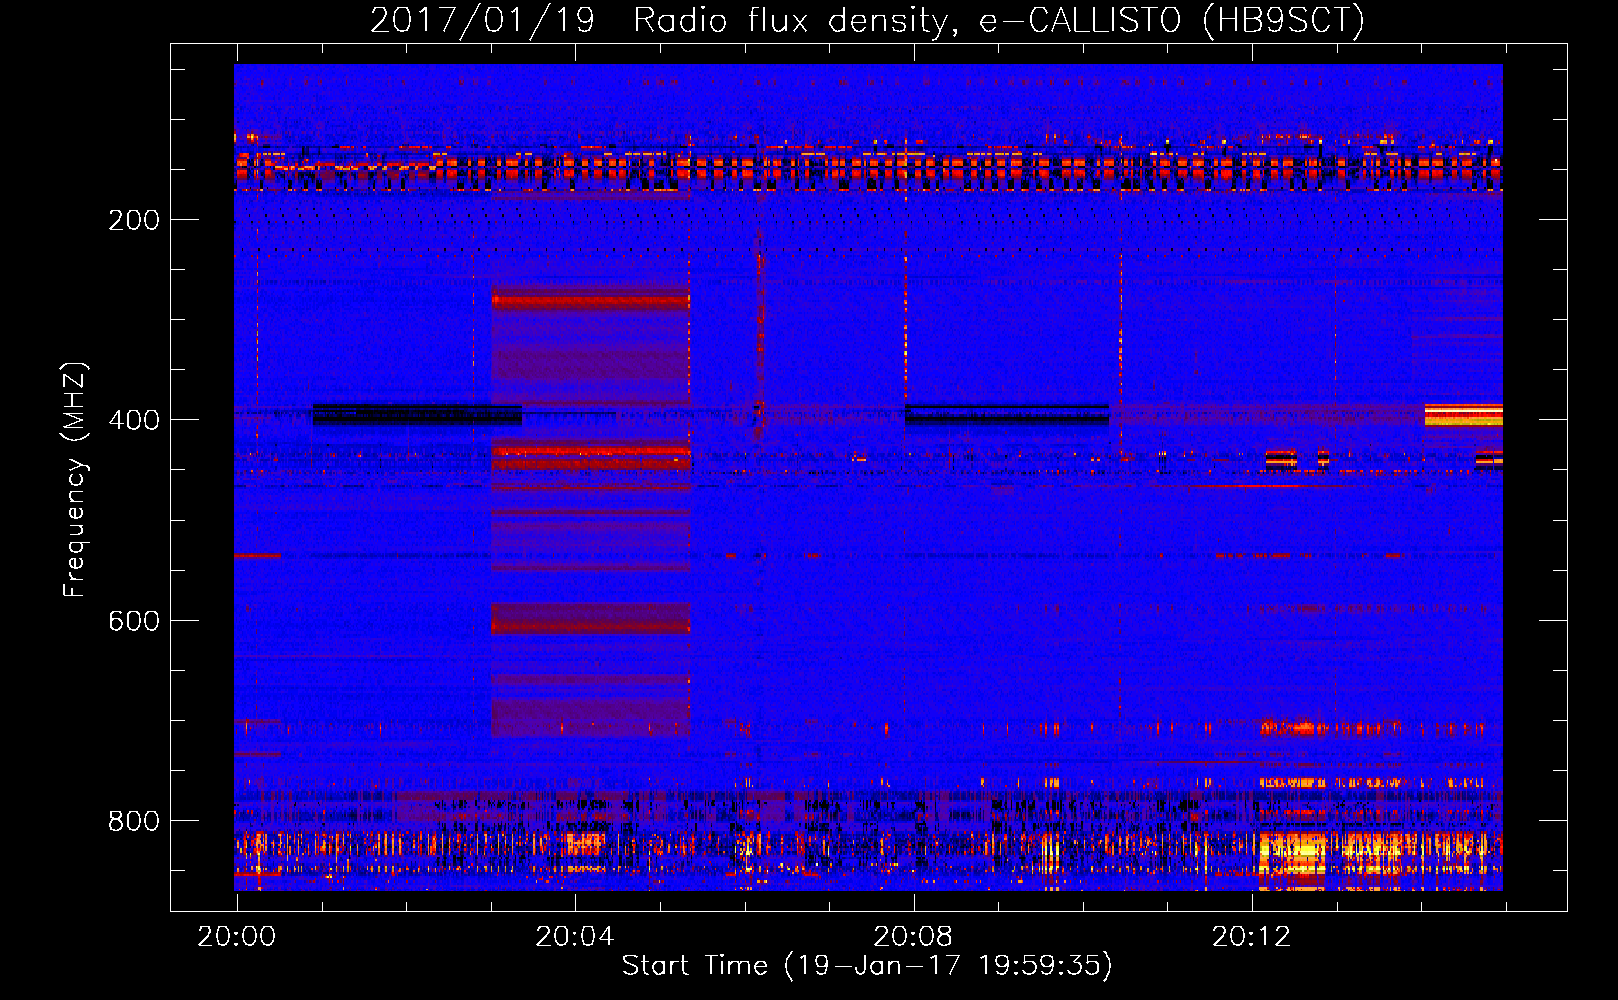Click the 600 frequency tick label
The image size is (1618, 1000).
point(134,621)
